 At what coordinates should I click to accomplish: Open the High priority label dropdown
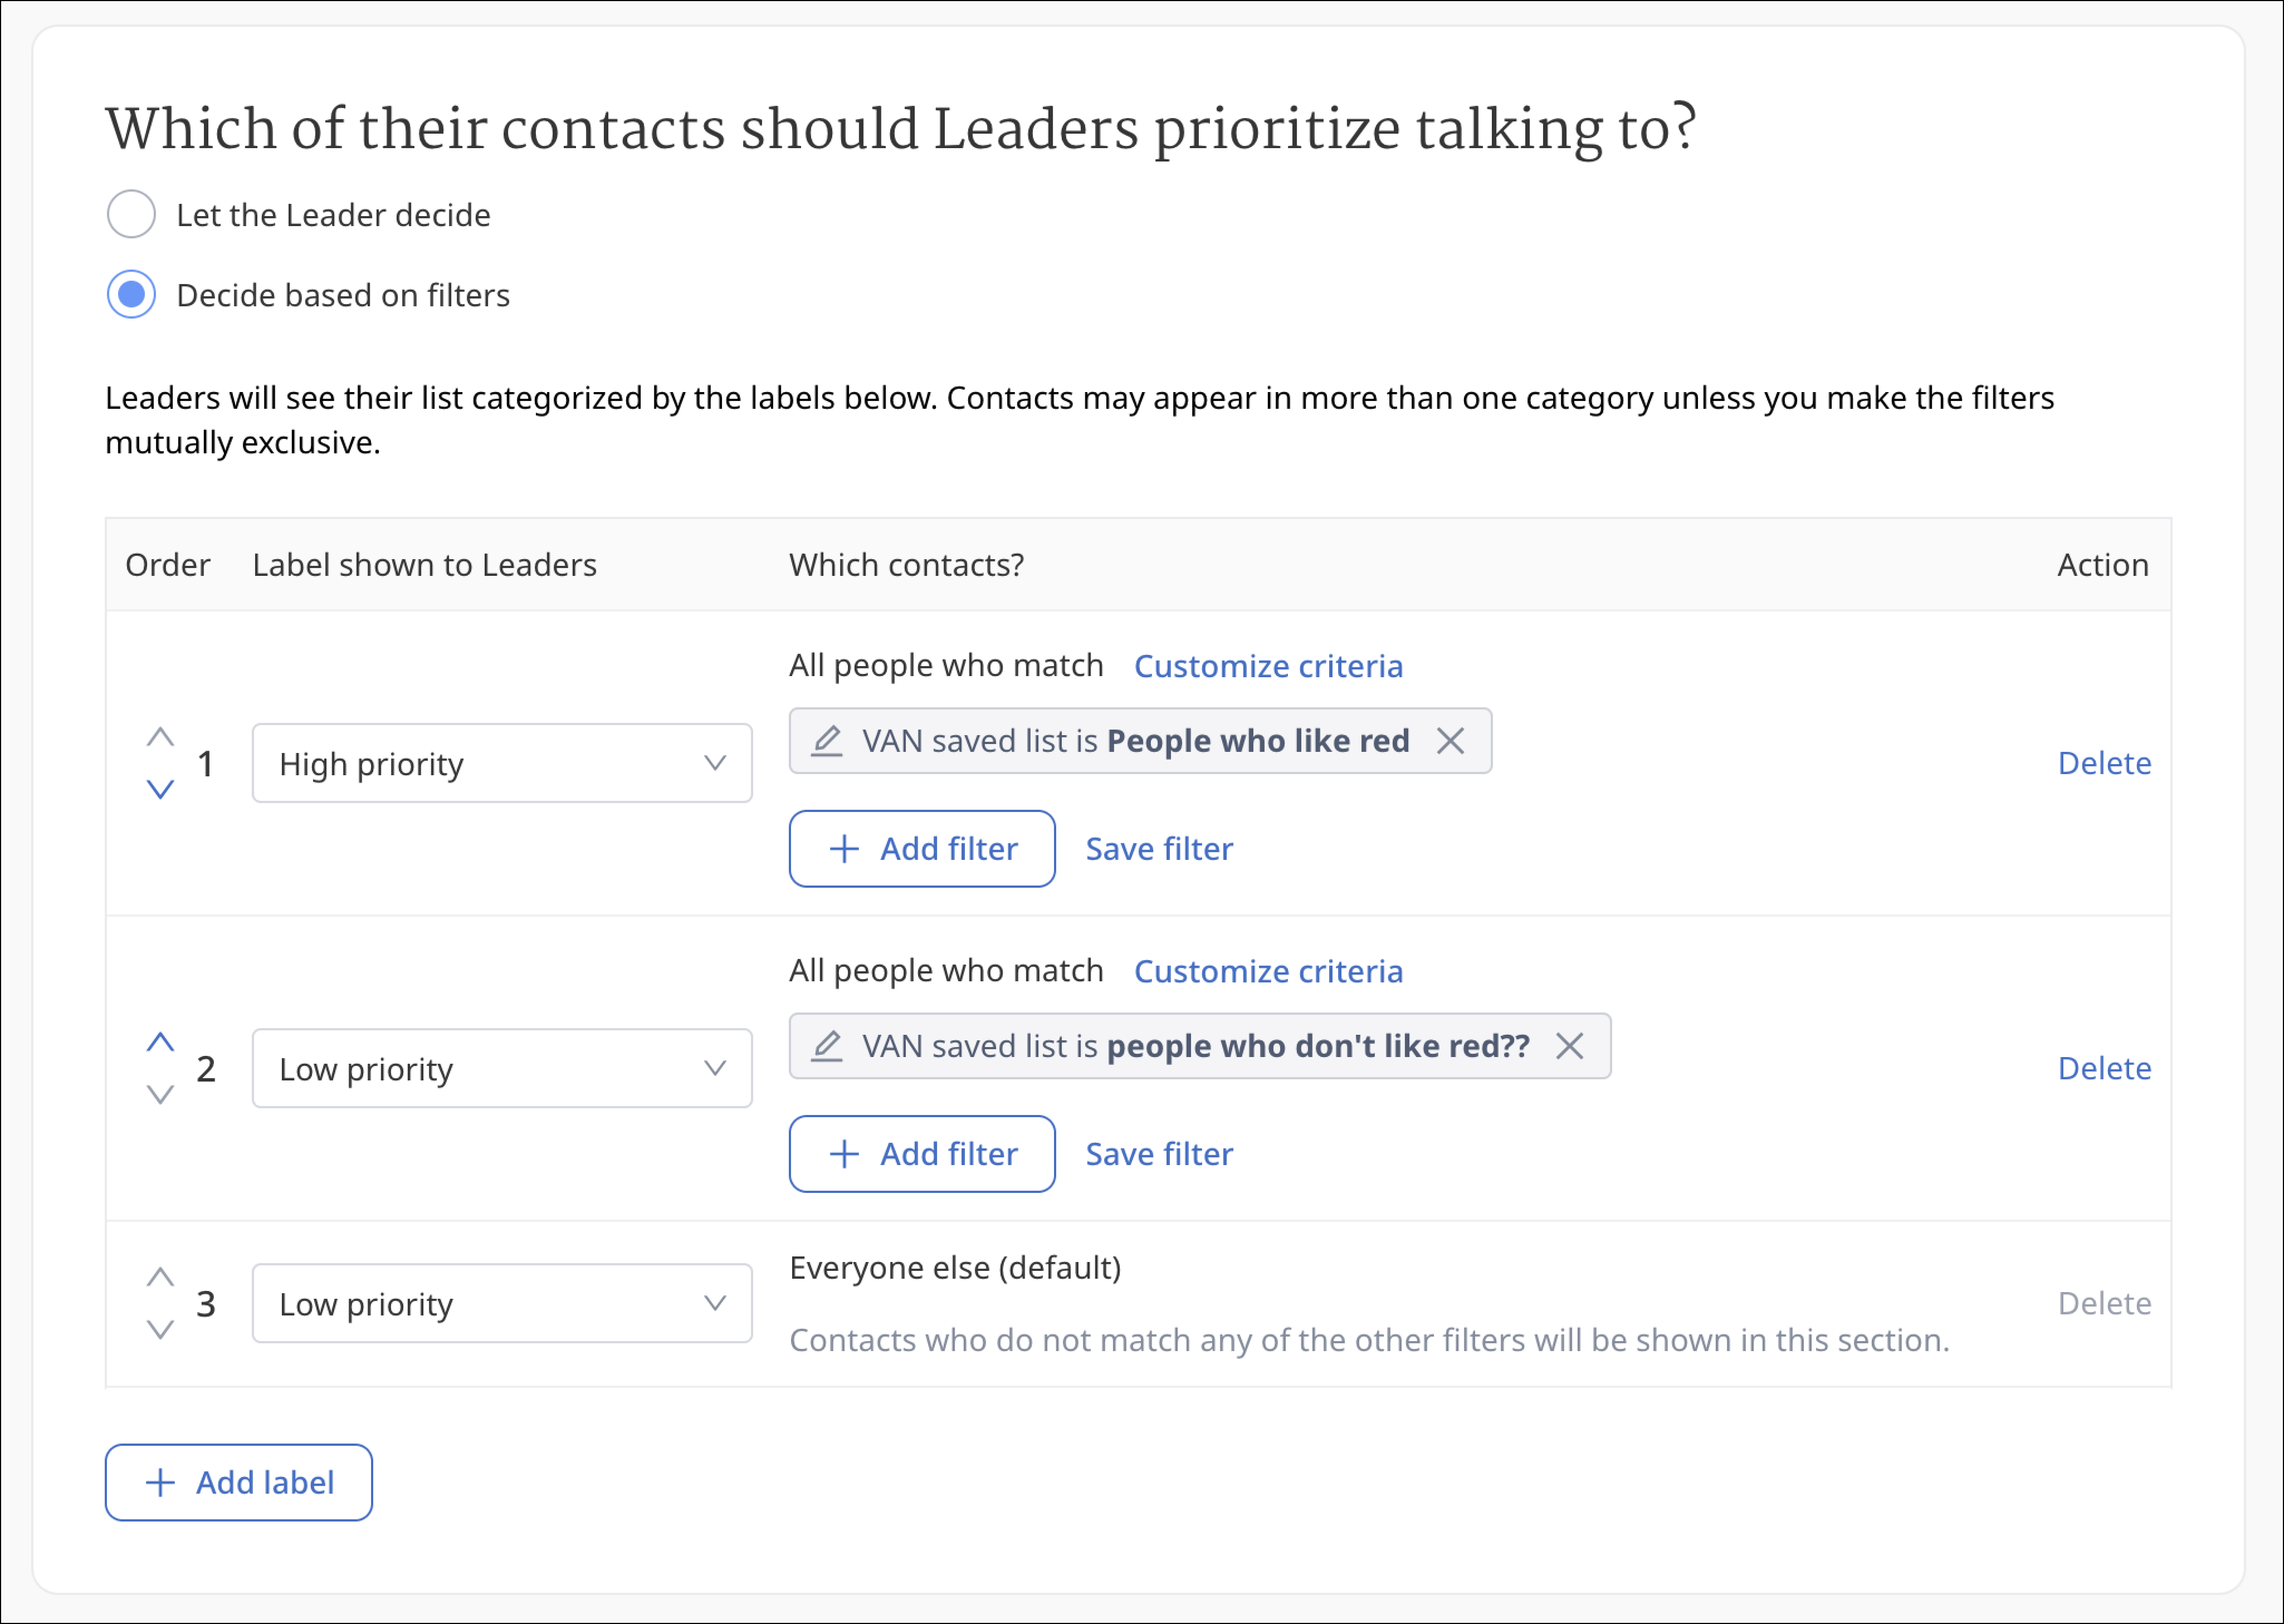(x=502, y=763)
